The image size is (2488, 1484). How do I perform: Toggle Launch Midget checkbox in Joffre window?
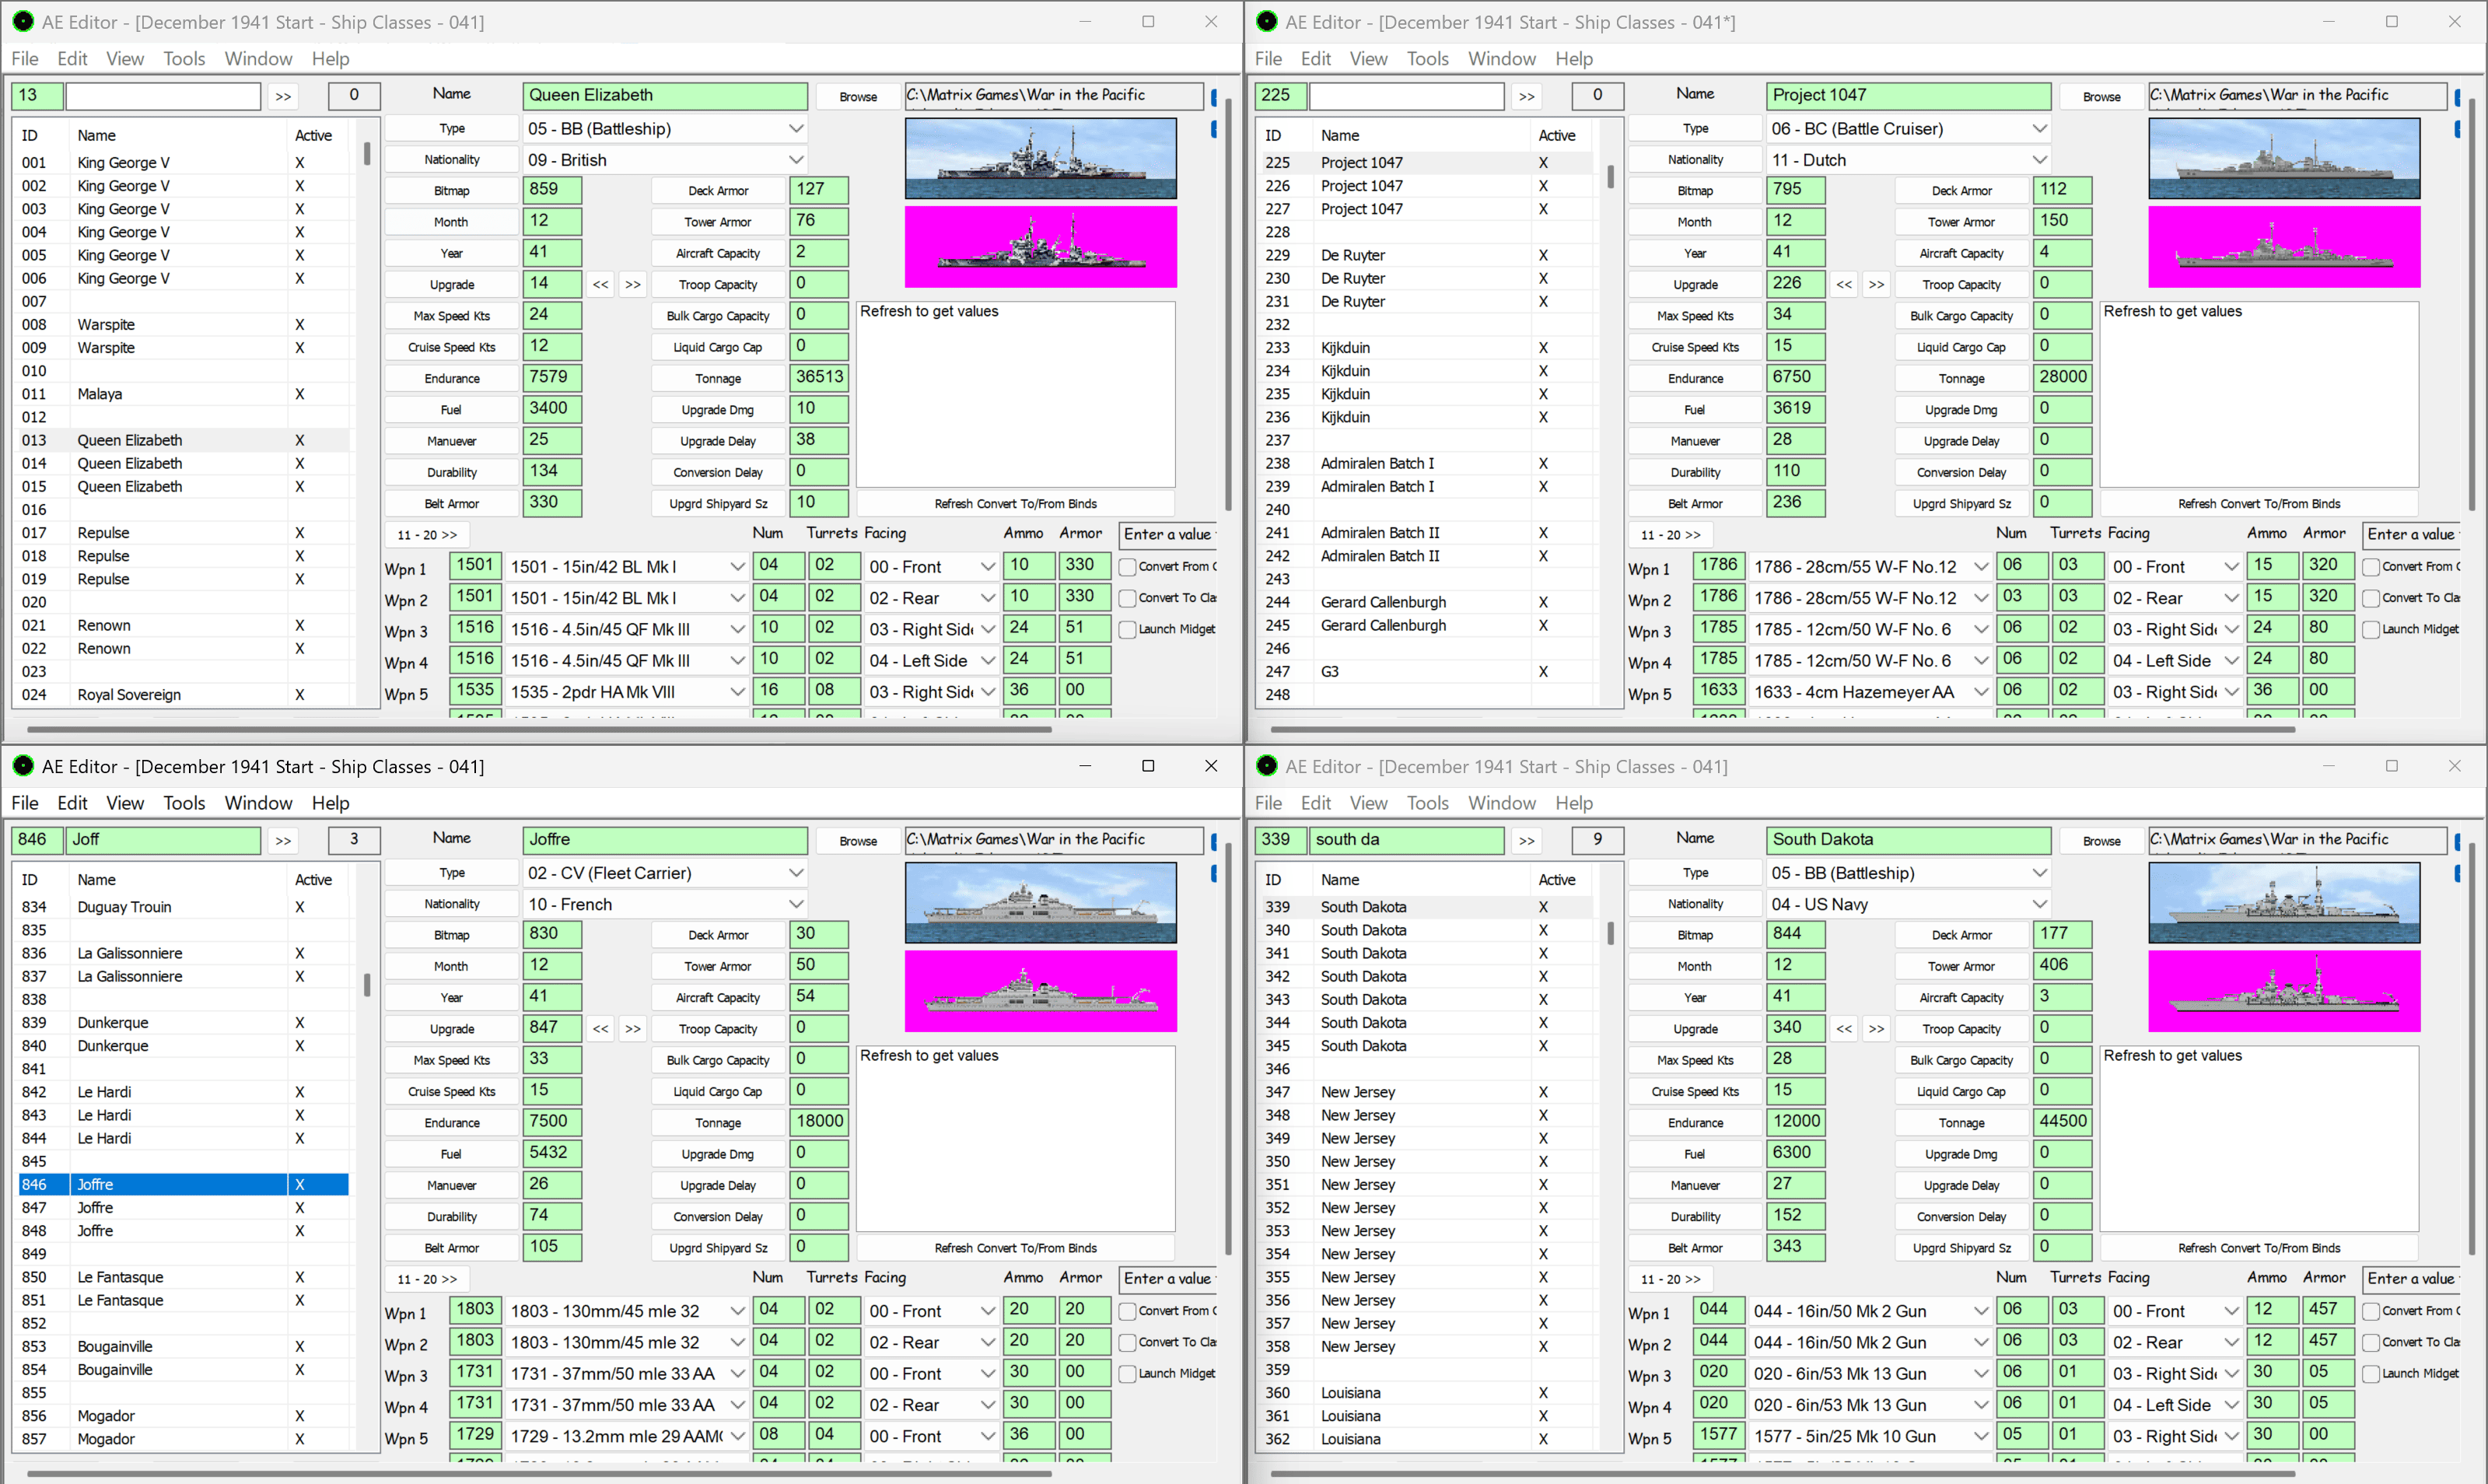[x=1128, y=1373]
